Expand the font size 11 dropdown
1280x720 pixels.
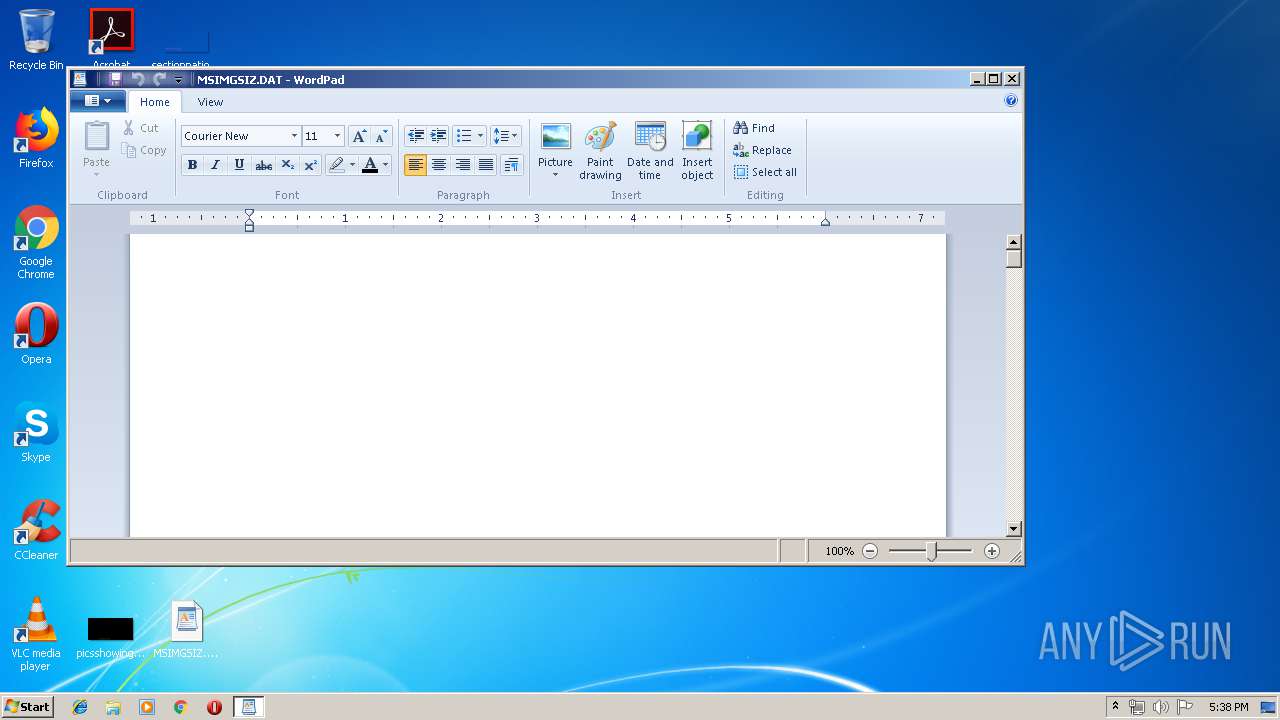pos(337,136)
